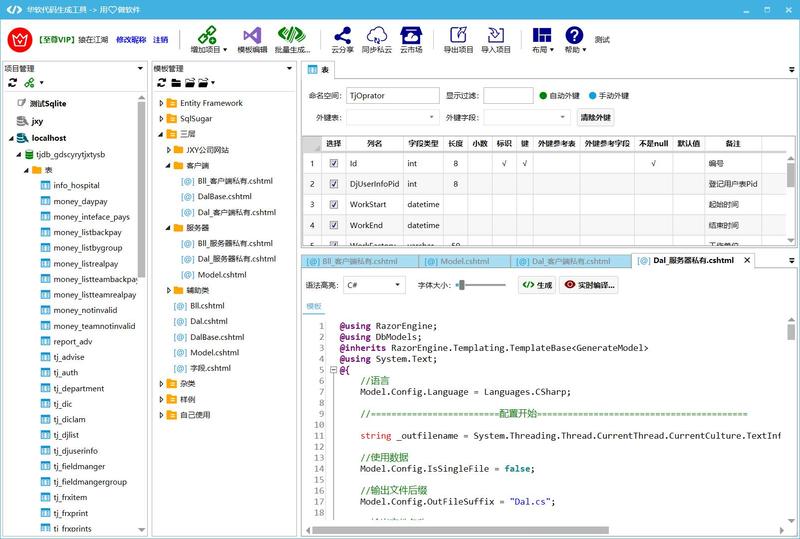Click the project tree vertical scrollbar
800x539 pixels.
click(141, 189)
